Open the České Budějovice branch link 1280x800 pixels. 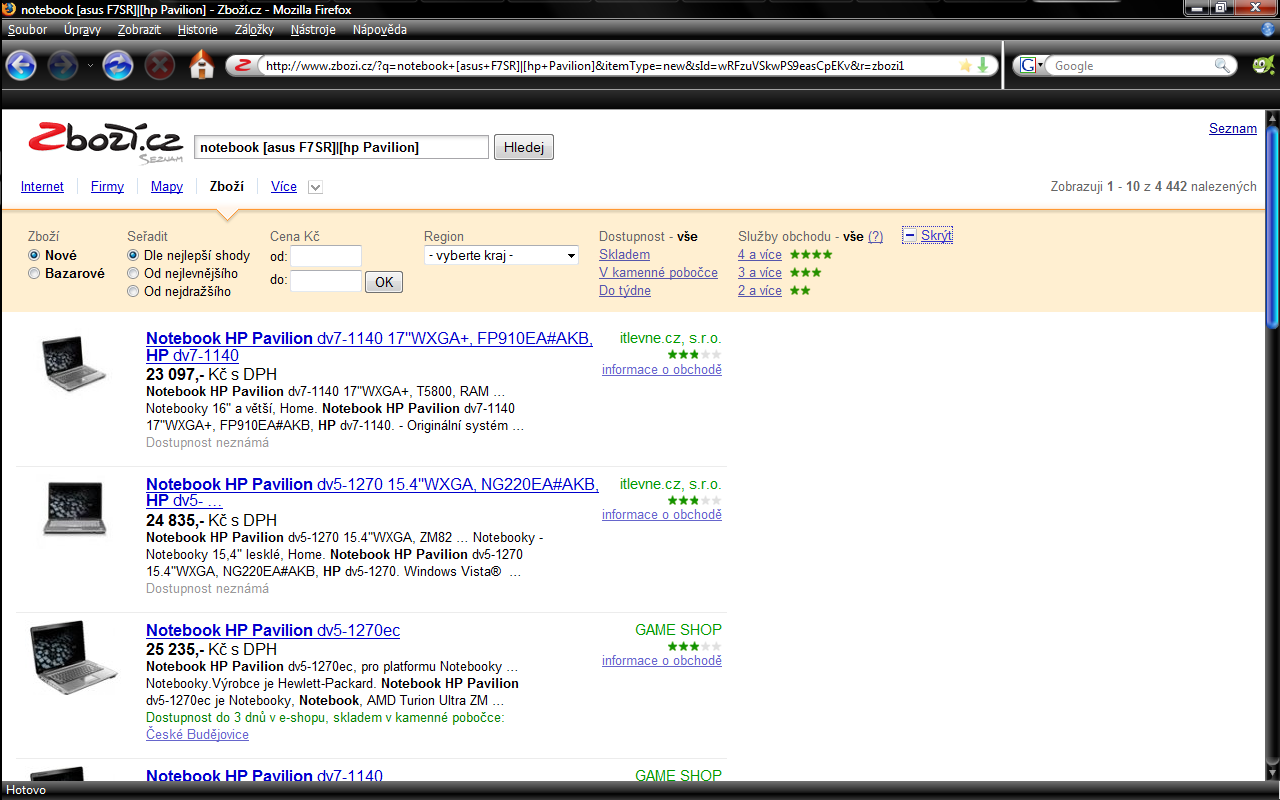[x=197, y=734]
